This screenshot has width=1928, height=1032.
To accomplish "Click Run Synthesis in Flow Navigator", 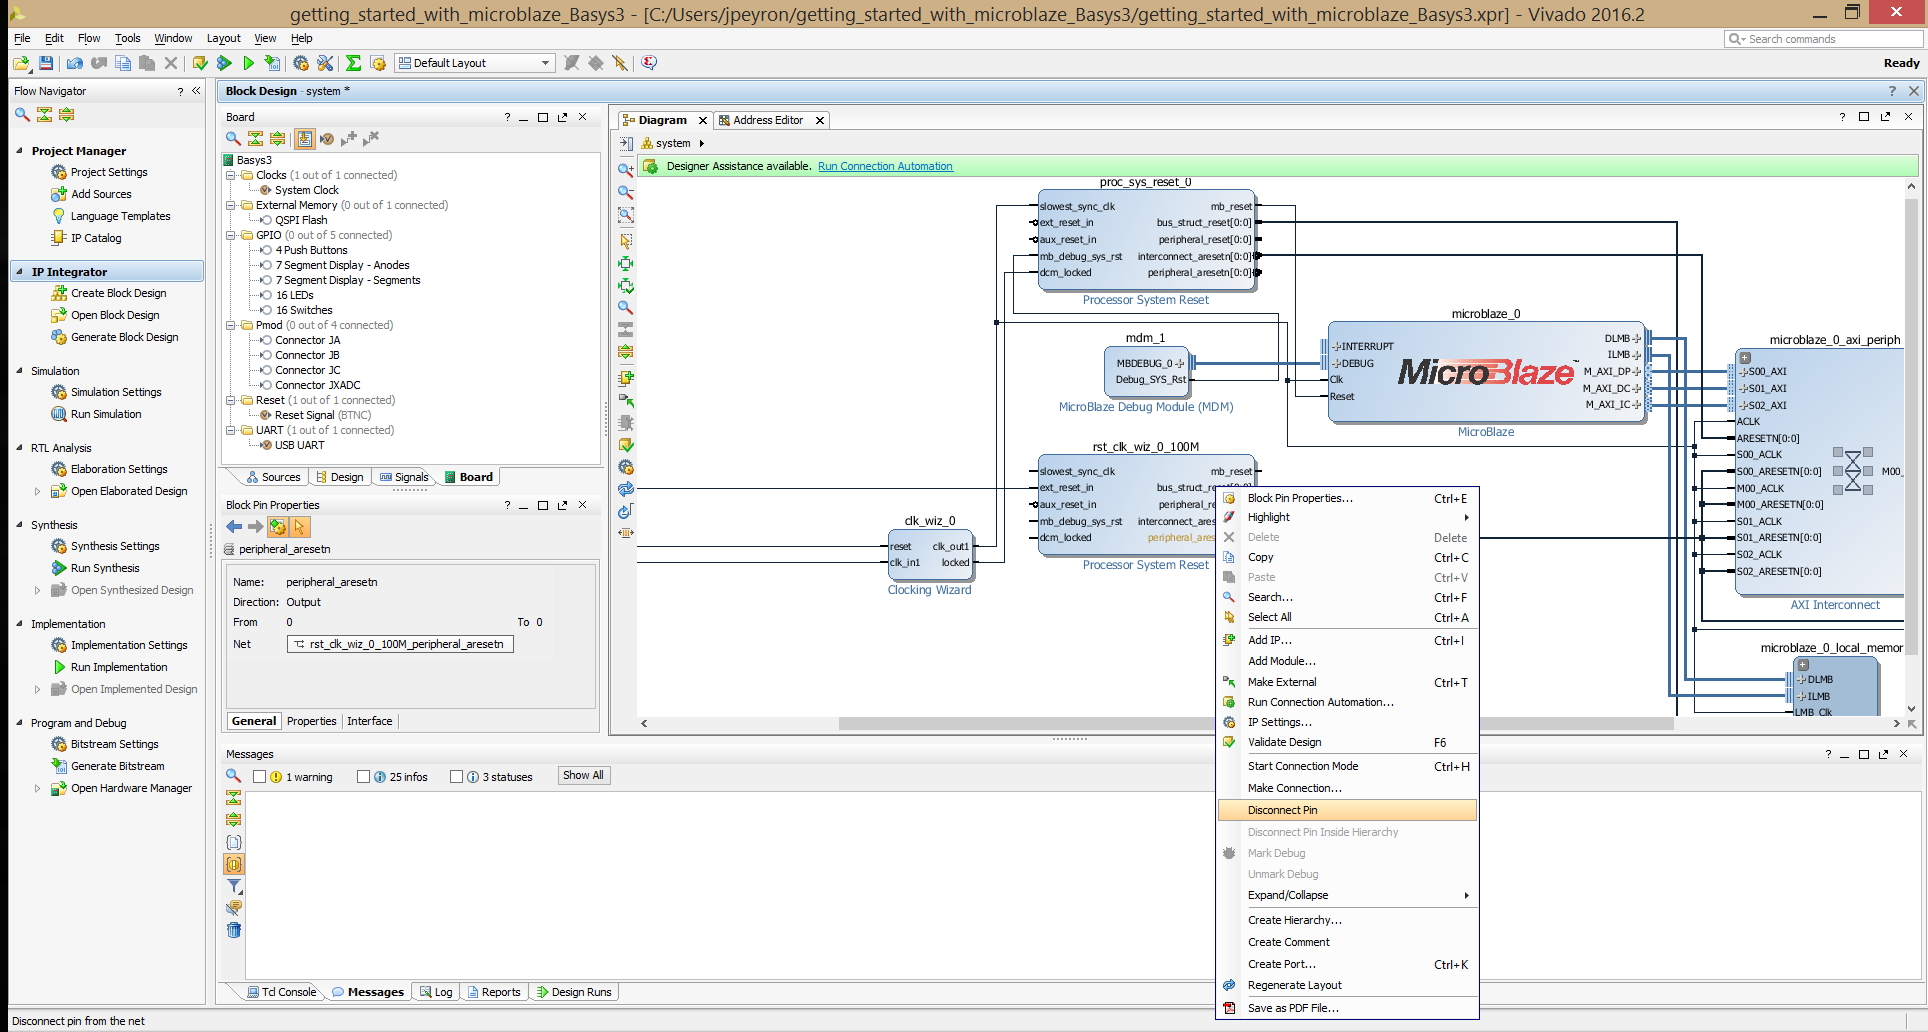I will [x=105, y=568].
